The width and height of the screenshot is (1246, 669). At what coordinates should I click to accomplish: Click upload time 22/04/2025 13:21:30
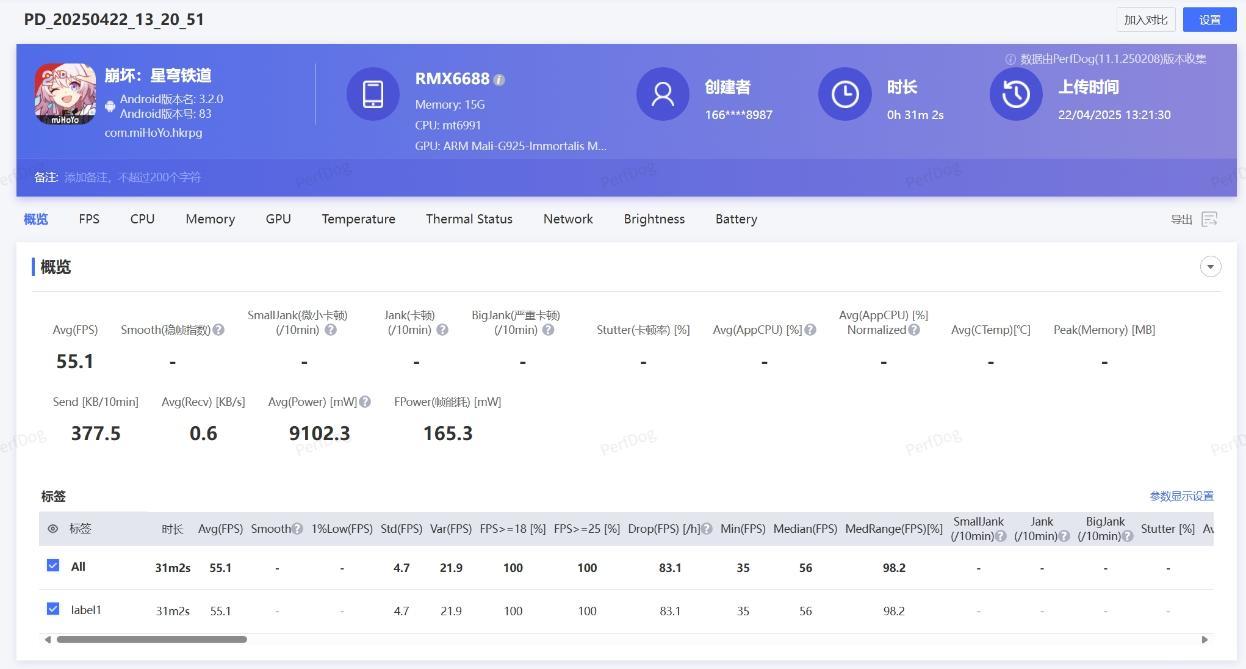[x=1114, y=115]
